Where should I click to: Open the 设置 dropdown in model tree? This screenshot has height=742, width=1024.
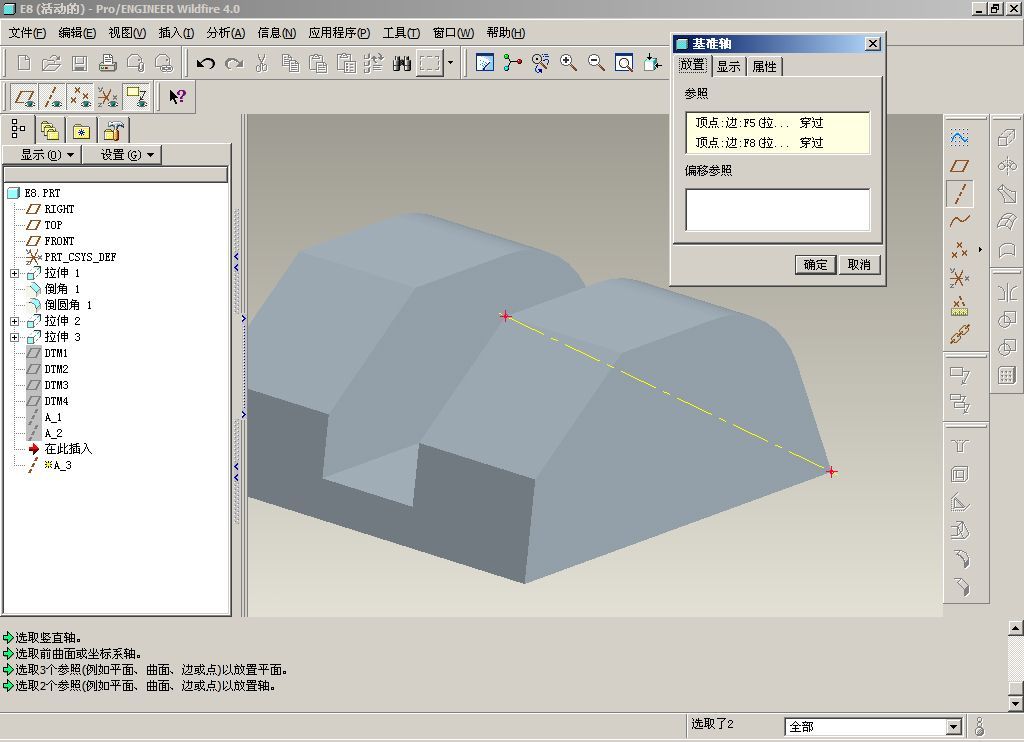[121, 155]
